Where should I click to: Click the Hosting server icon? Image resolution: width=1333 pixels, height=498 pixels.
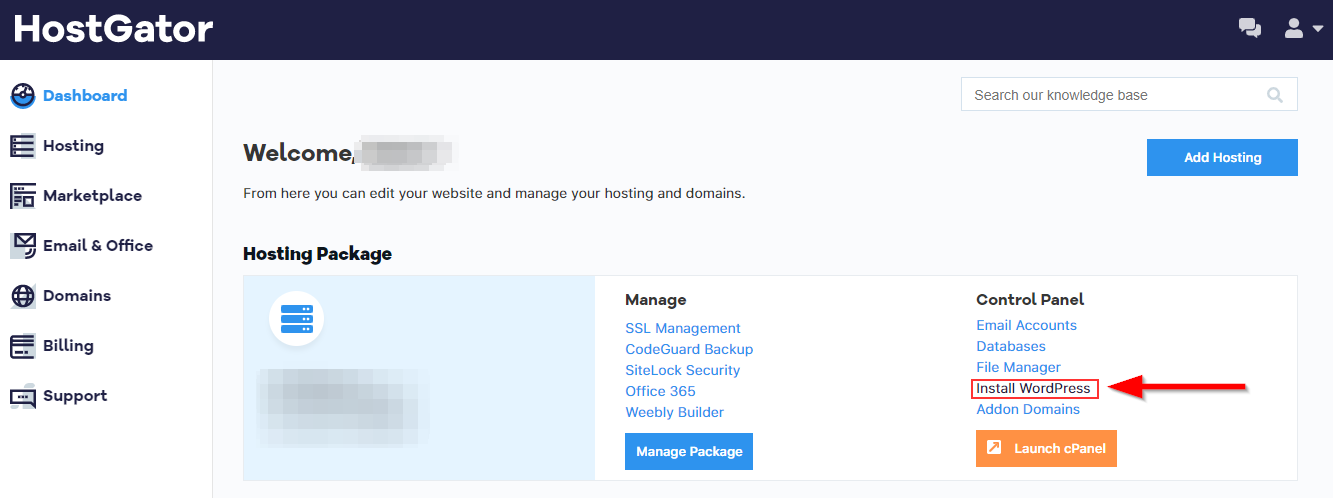[x=23, y=146]
